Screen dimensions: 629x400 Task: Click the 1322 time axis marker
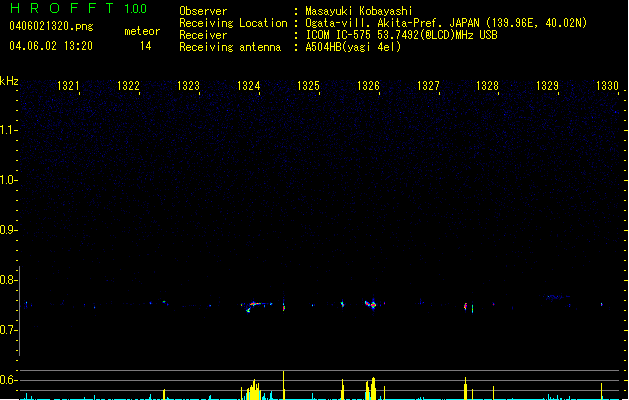coord(128,86)
